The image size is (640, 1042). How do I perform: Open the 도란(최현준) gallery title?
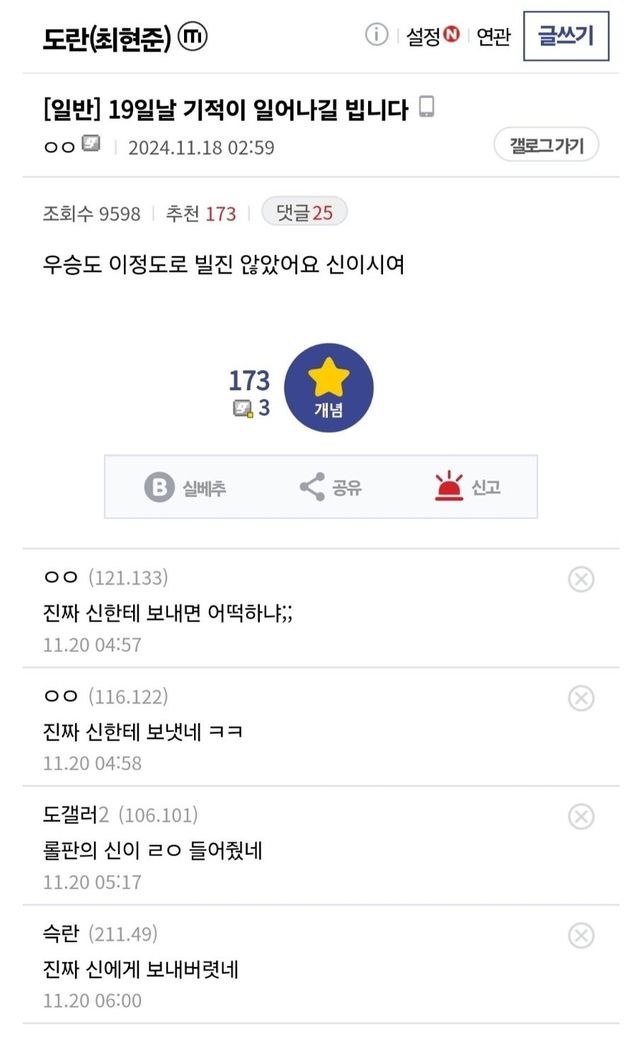click(x=107, y=38)
